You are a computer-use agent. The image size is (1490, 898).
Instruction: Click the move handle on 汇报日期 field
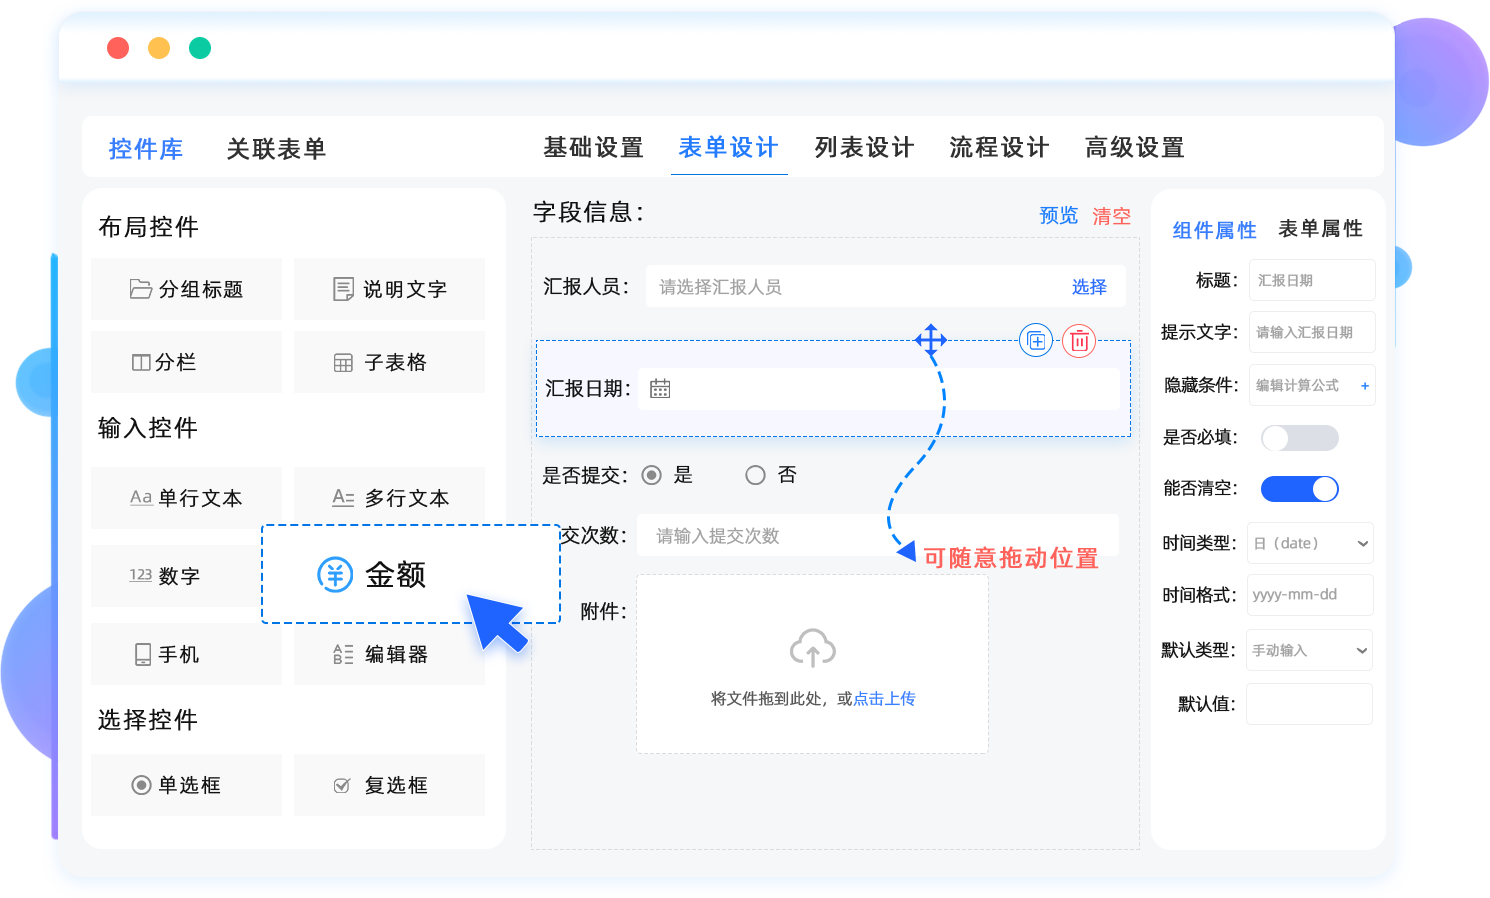931,340
